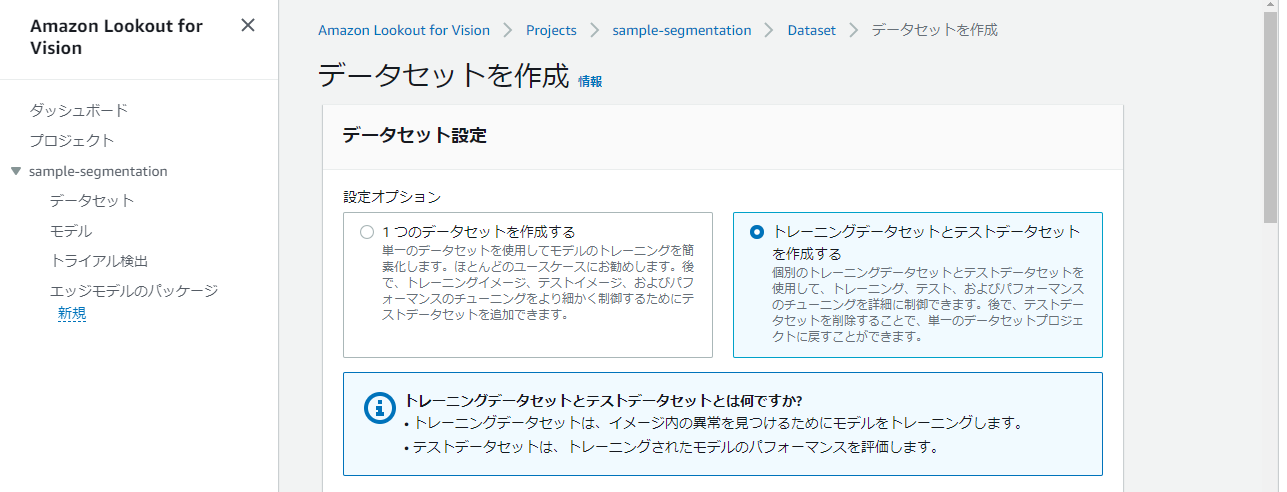Click the Projects breadcrumb link
1287x492 pixels.
tap(551, 30)
